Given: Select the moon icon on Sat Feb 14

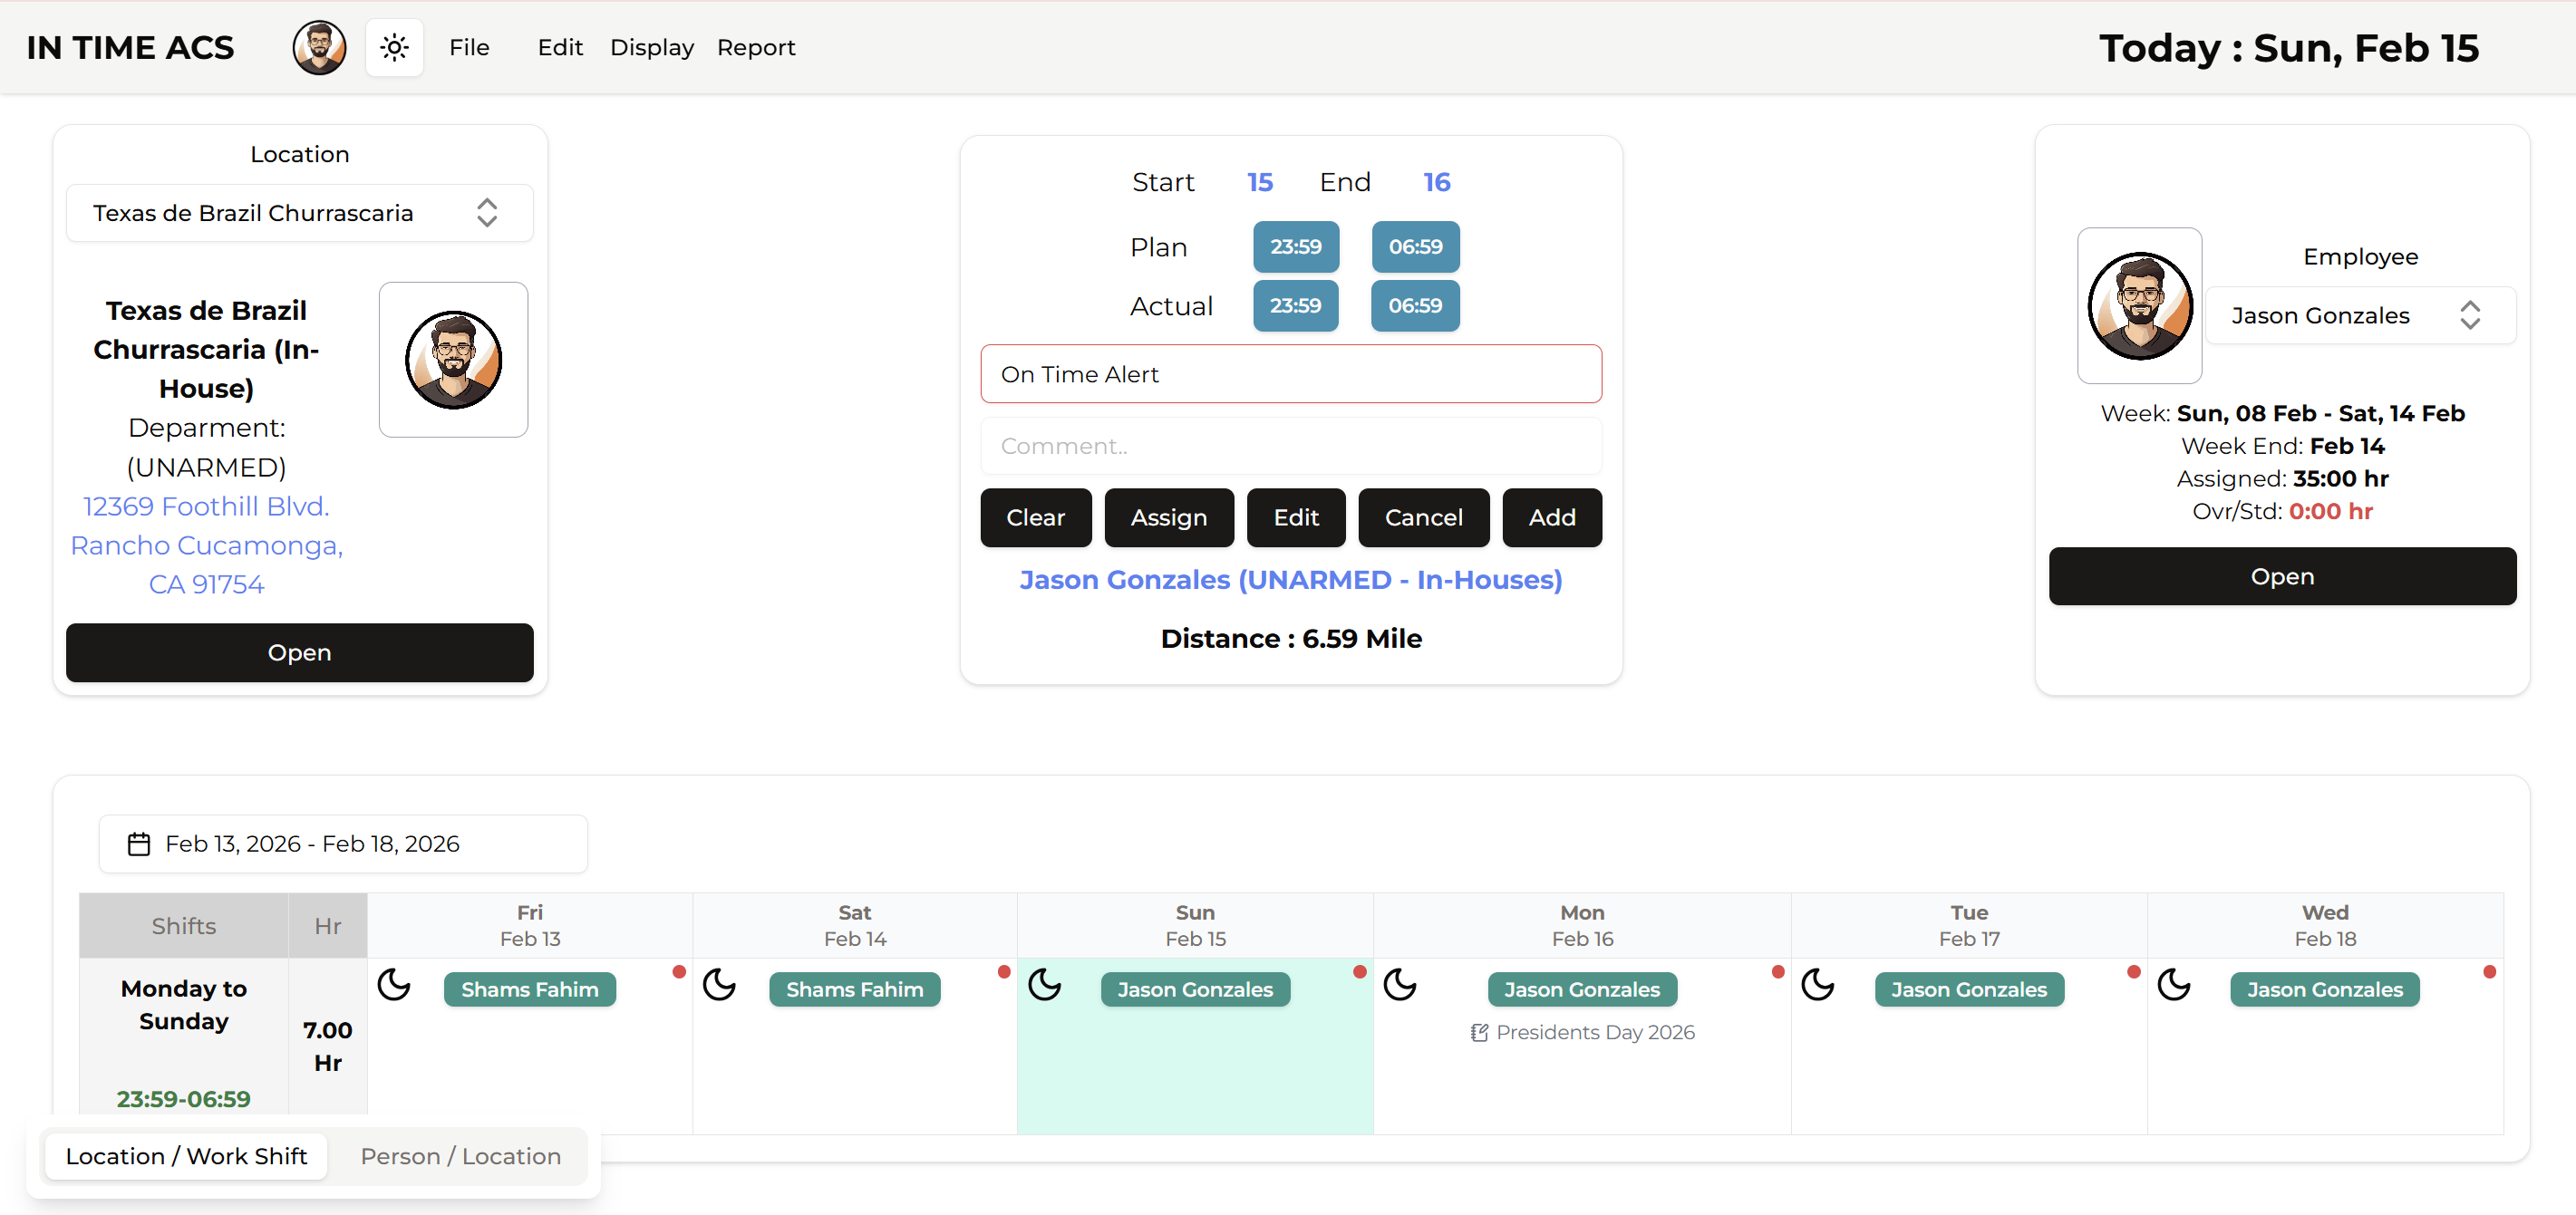Looking at the screenshot, I should pyautogui.click(x=721, y=985).
